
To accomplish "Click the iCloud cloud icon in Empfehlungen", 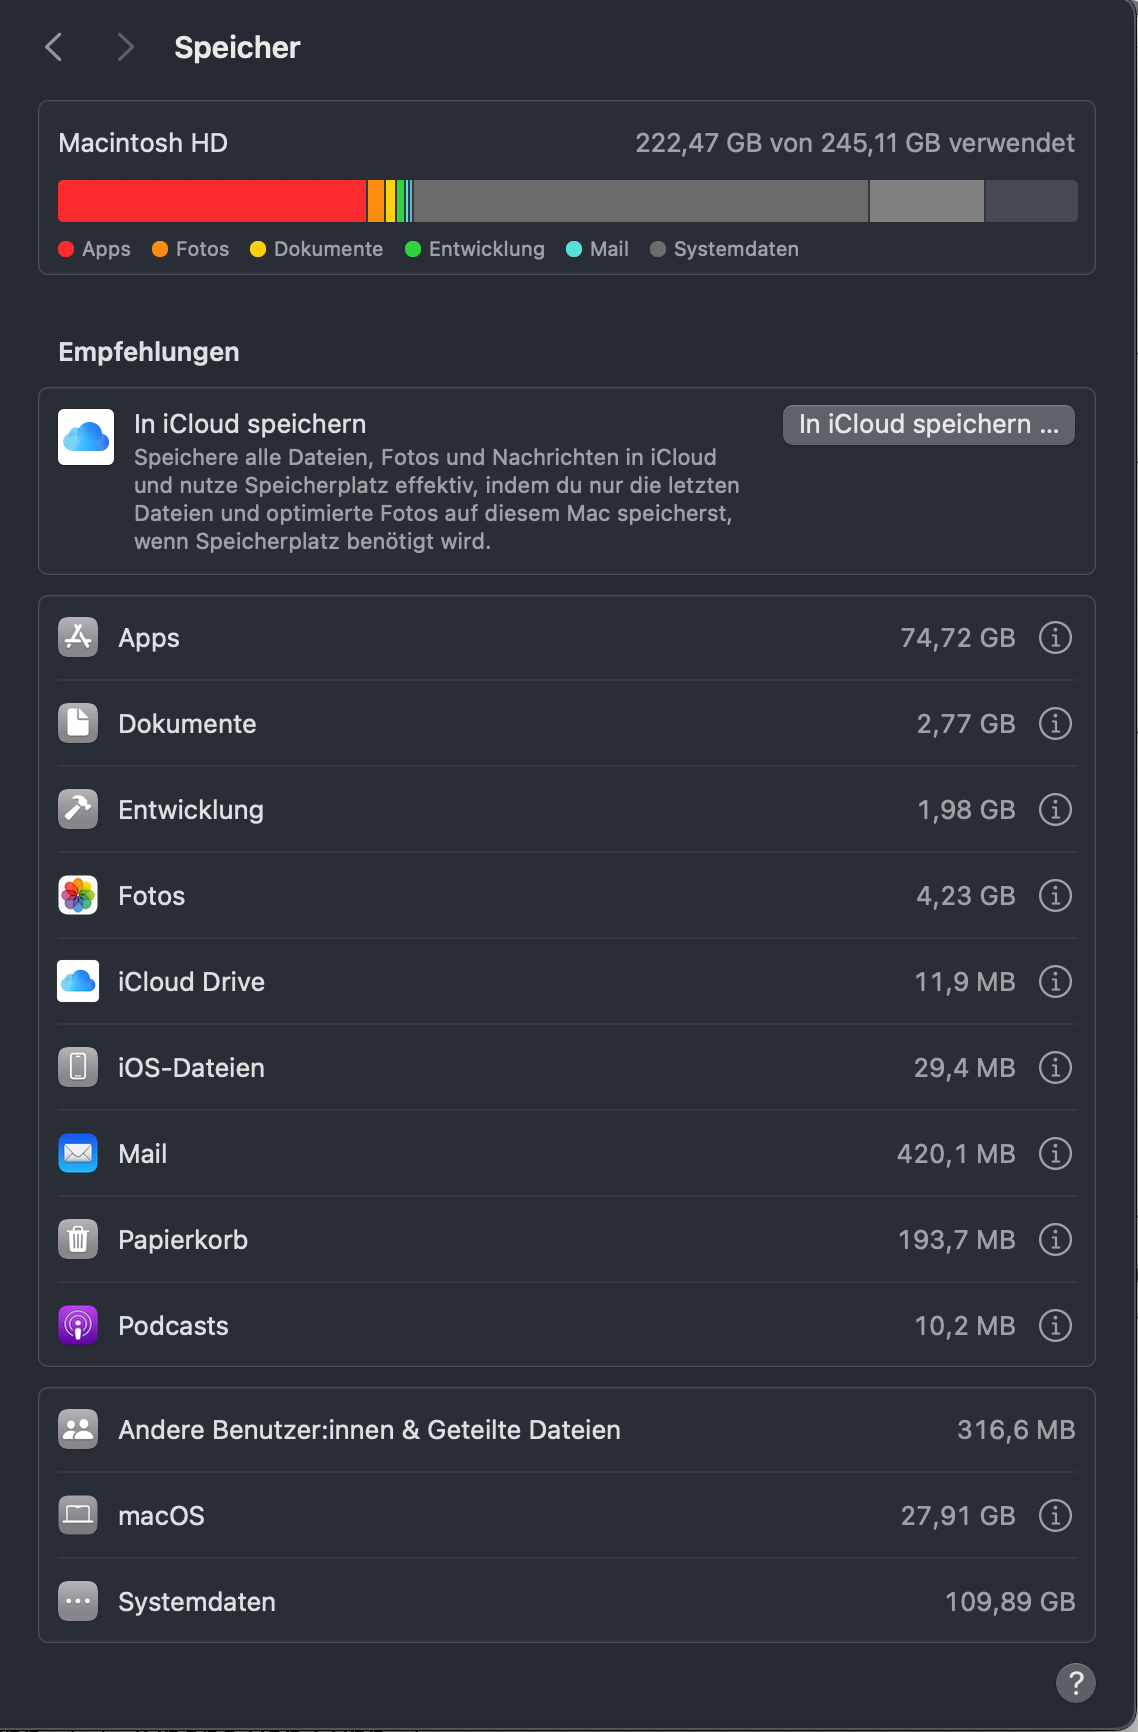I will coord(86,437).
